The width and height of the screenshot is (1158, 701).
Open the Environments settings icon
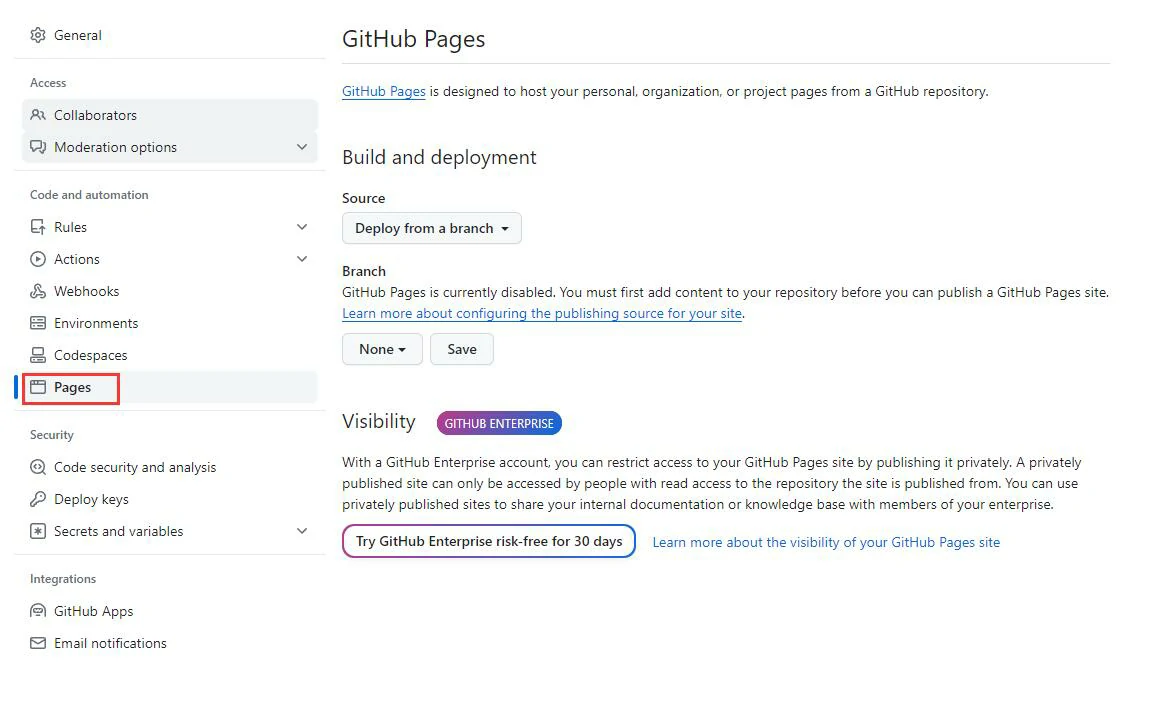tap(38, 323)
